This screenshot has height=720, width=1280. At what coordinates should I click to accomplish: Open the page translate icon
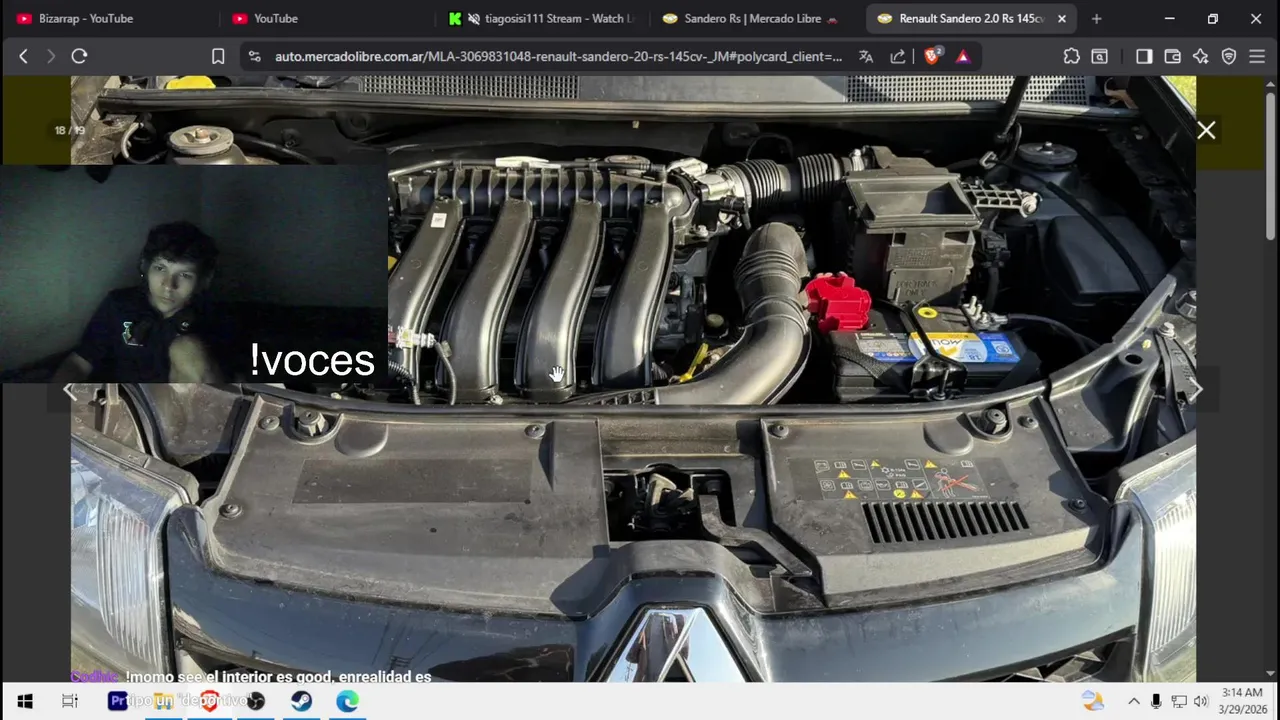(x=866, y=57)
